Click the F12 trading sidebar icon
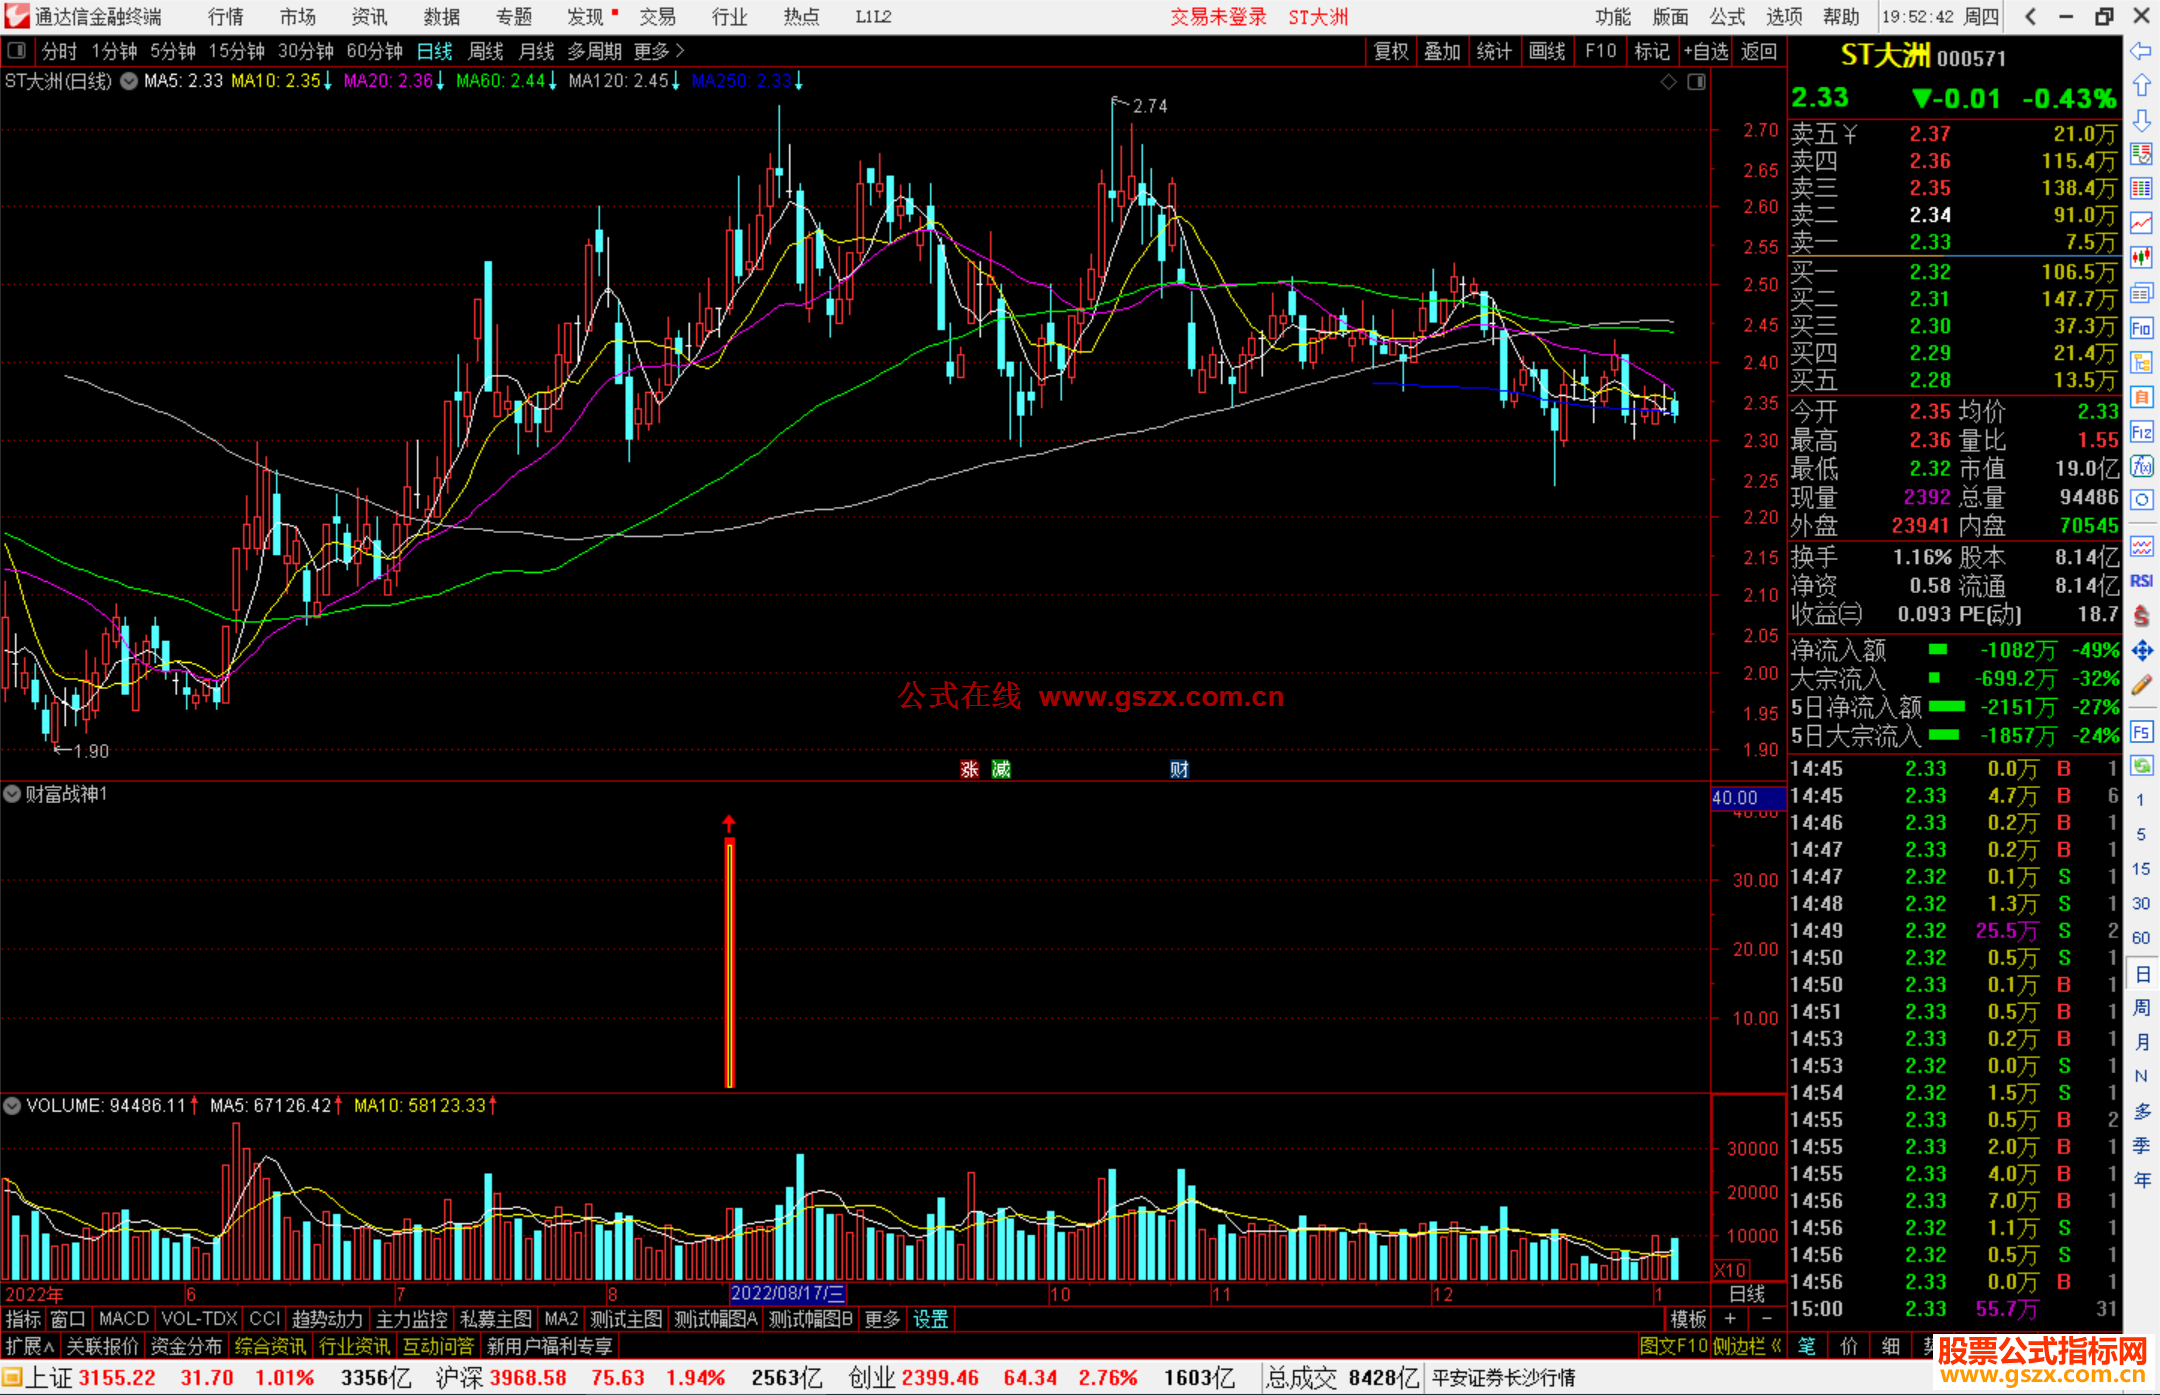 (x=2141, y=432)
